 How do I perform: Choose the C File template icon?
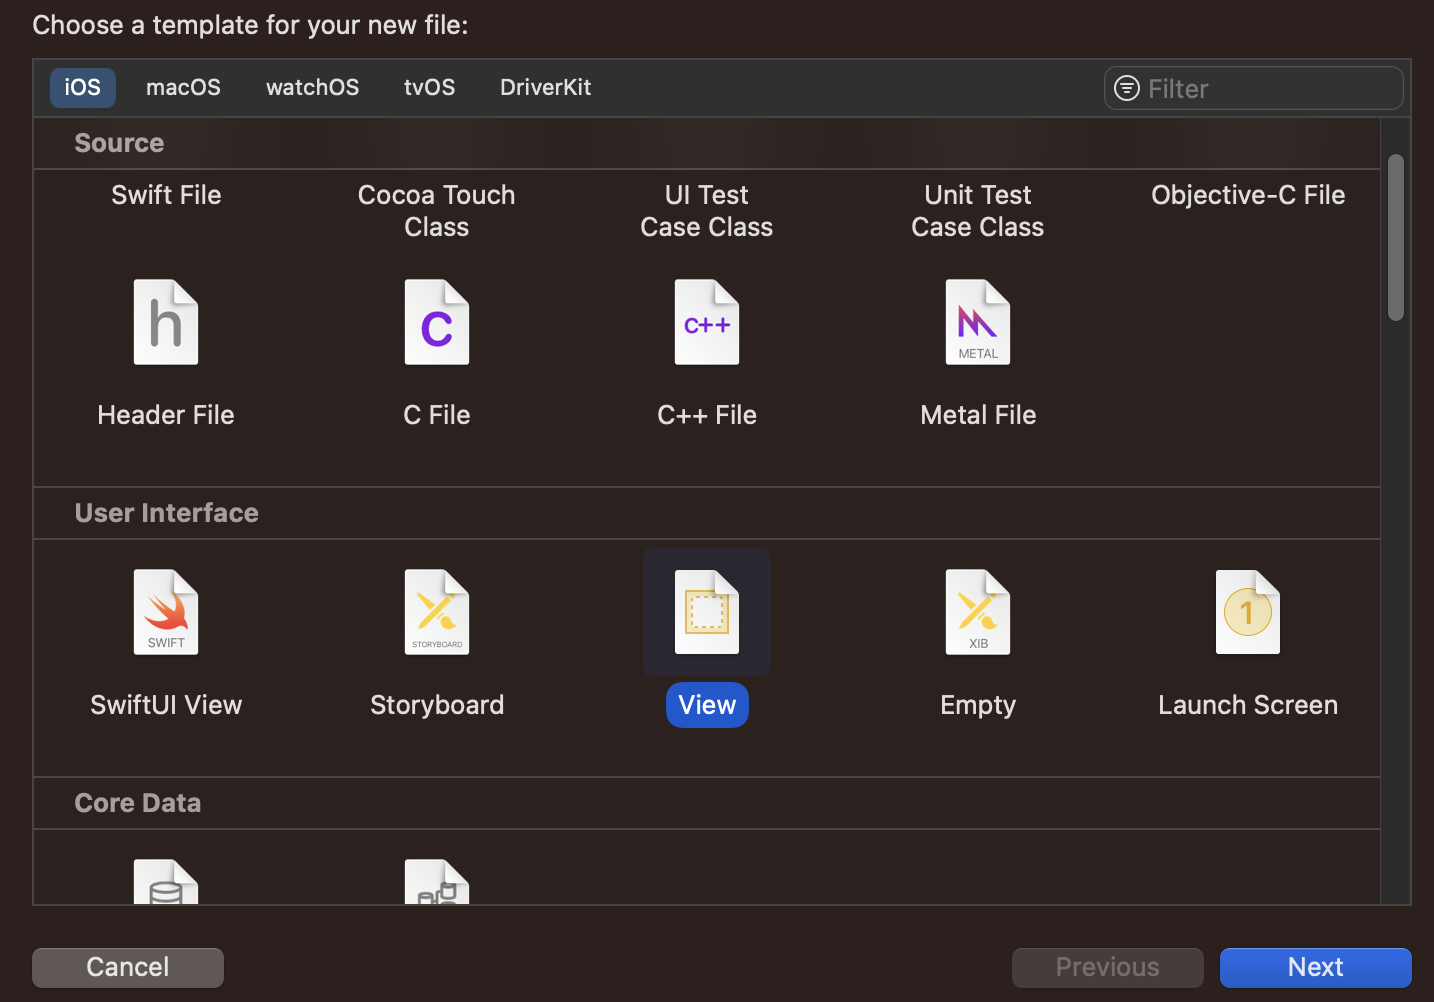pyautogui.click(x=437, y=322)
